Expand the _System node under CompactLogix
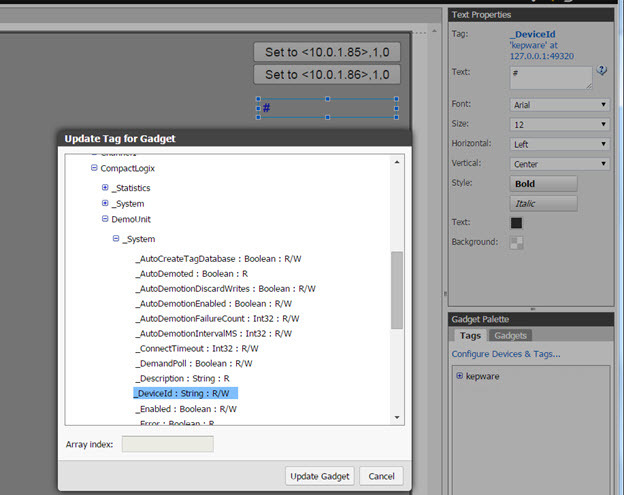624x495 pixels. [x=105, y=203]
